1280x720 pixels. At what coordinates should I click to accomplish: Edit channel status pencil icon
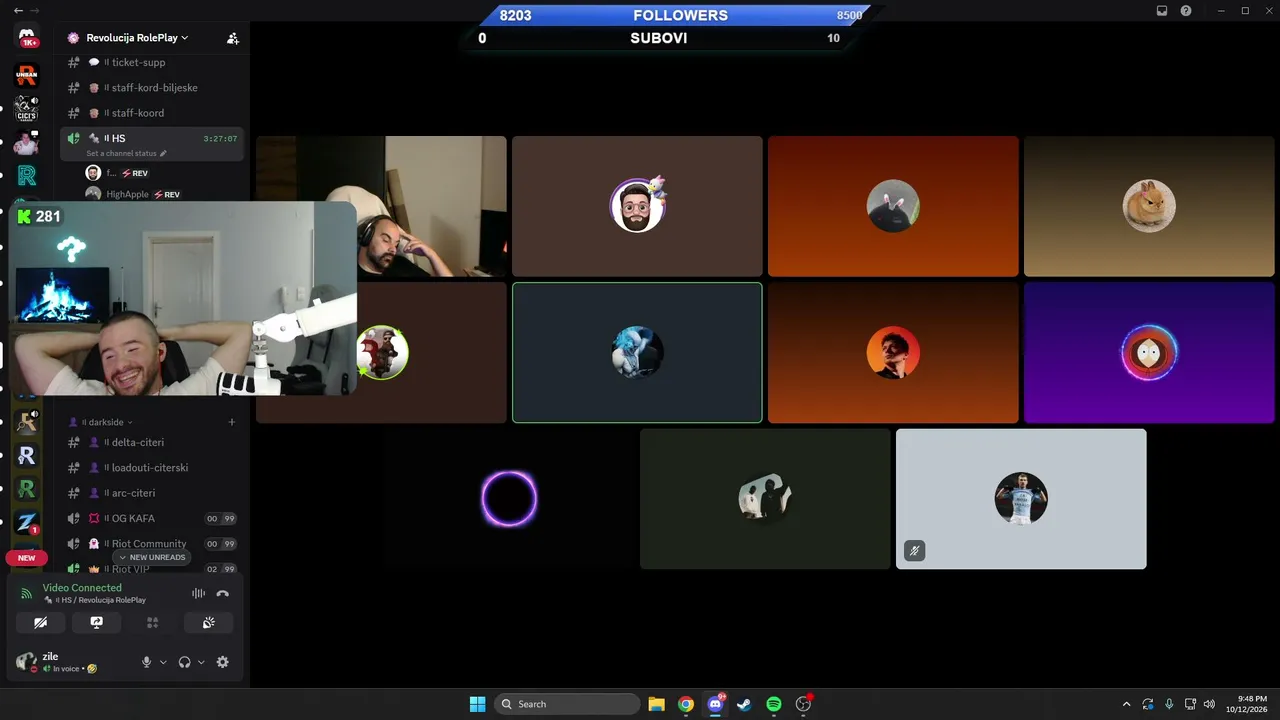pos(163,153)
